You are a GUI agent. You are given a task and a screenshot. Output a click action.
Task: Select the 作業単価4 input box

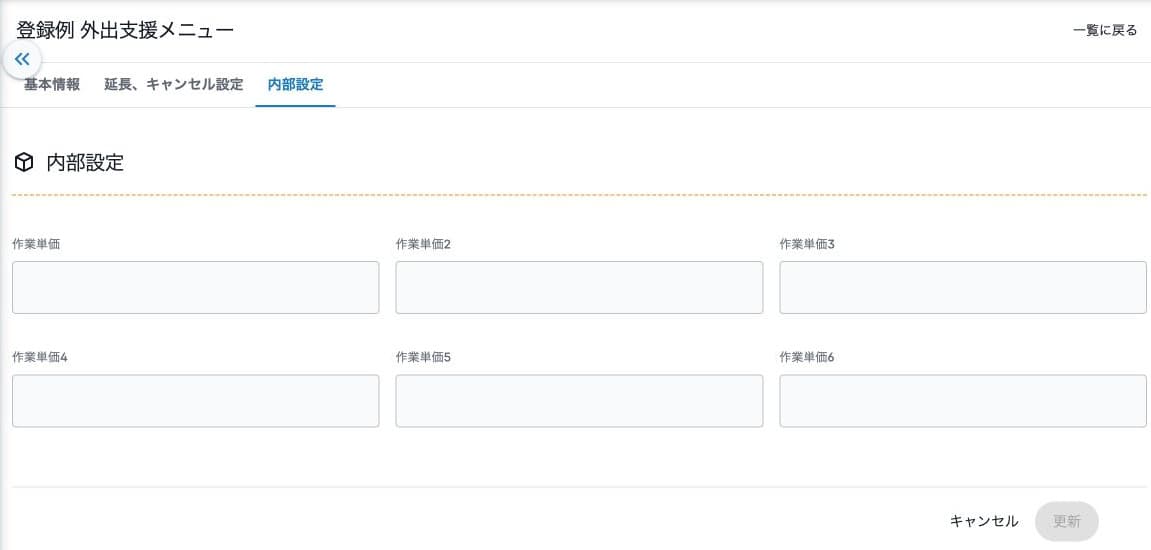(x=196, y=401)
